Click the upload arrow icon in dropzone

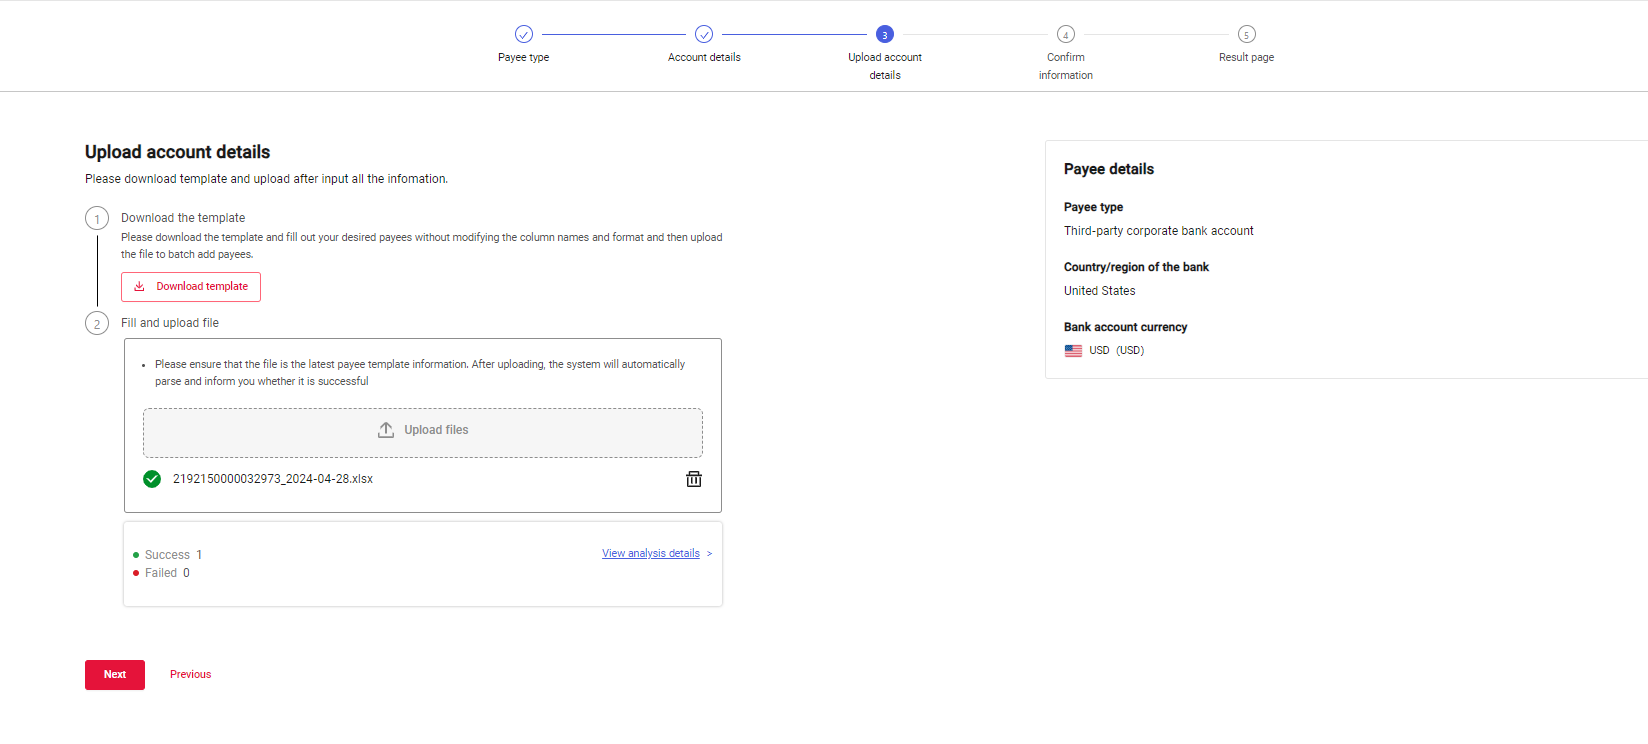[x=386, y=430]
